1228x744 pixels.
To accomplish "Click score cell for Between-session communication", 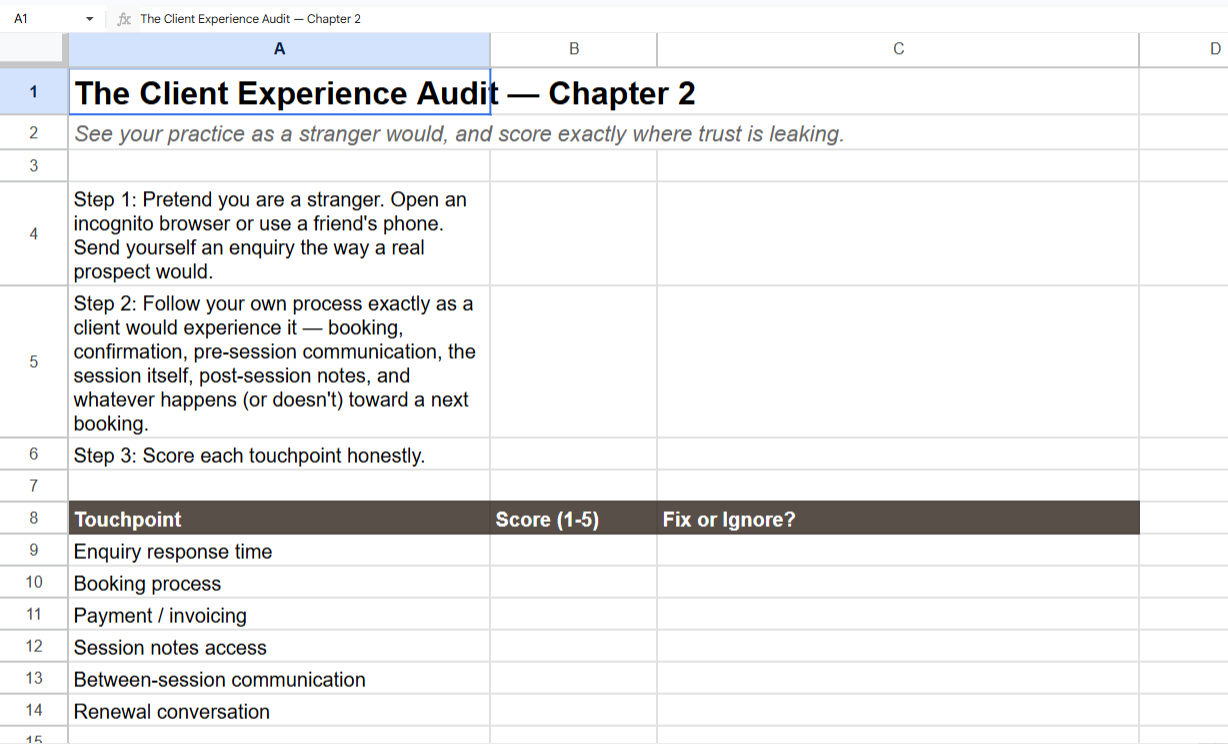I will [x=574, y=678].
